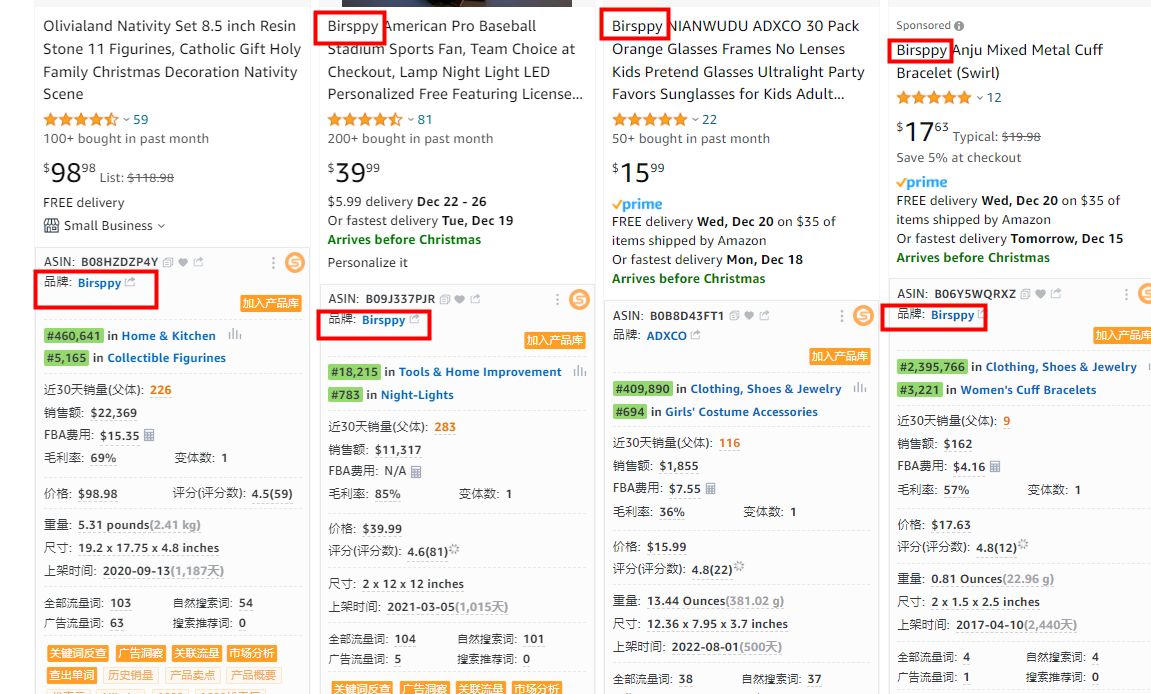The image size is (1151, 694).
Task: Open ASIN B0B8D43FT1 external link icon
Action: pos(764,315)
